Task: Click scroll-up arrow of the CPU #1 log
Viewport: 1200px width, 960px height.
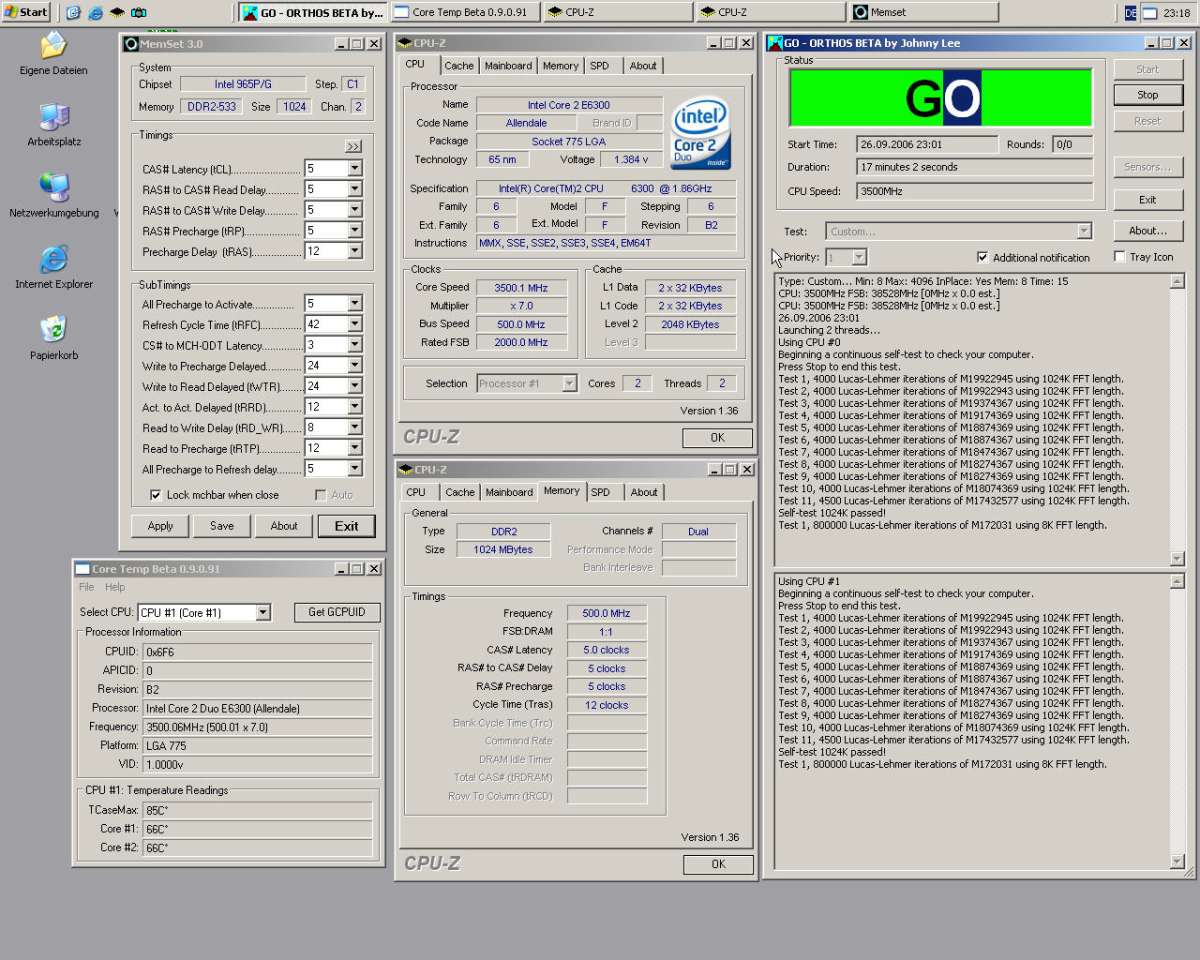Action: pyautogui.click(x=1177, y=582)
